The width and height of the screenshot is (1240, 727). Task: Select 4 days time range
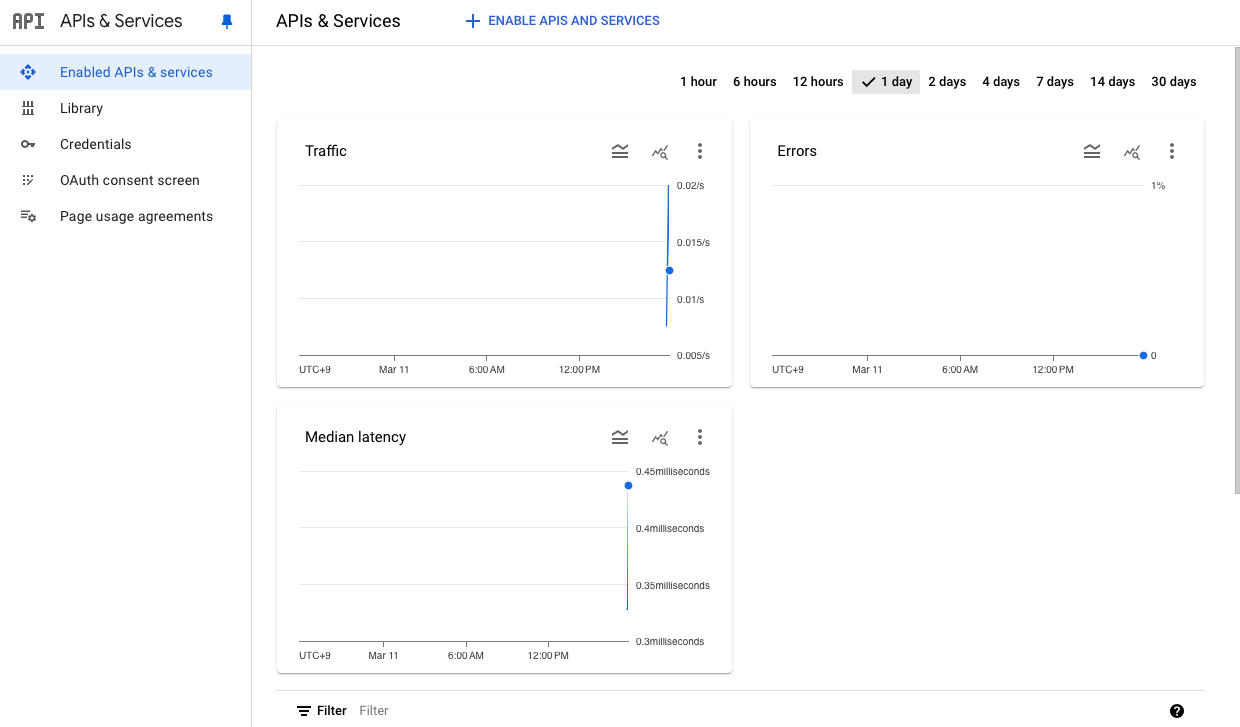1001,82
